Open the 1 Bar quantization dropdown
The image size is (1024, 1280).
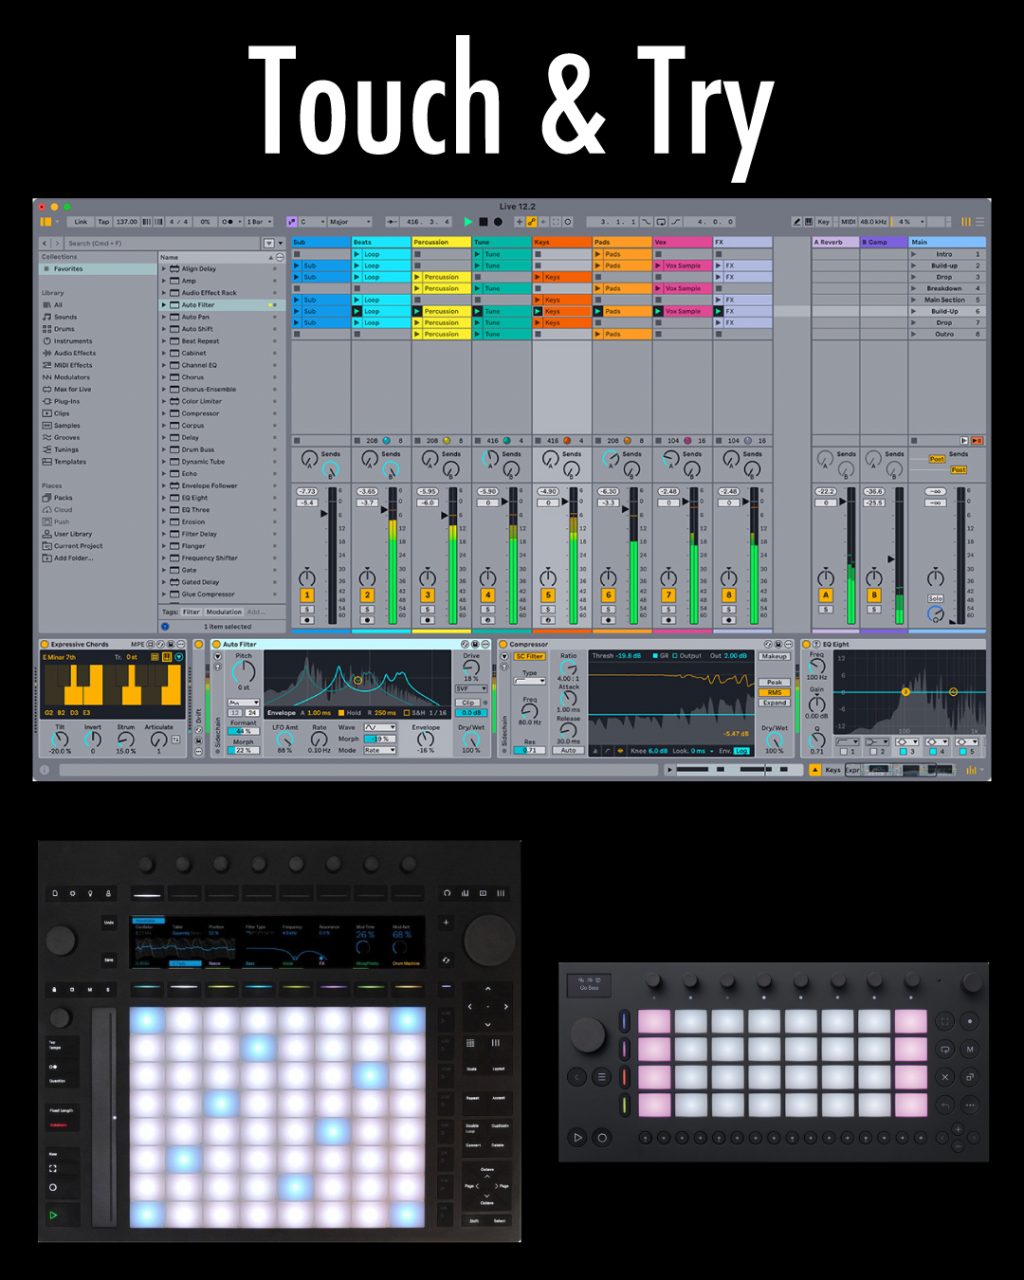(258, 222)
